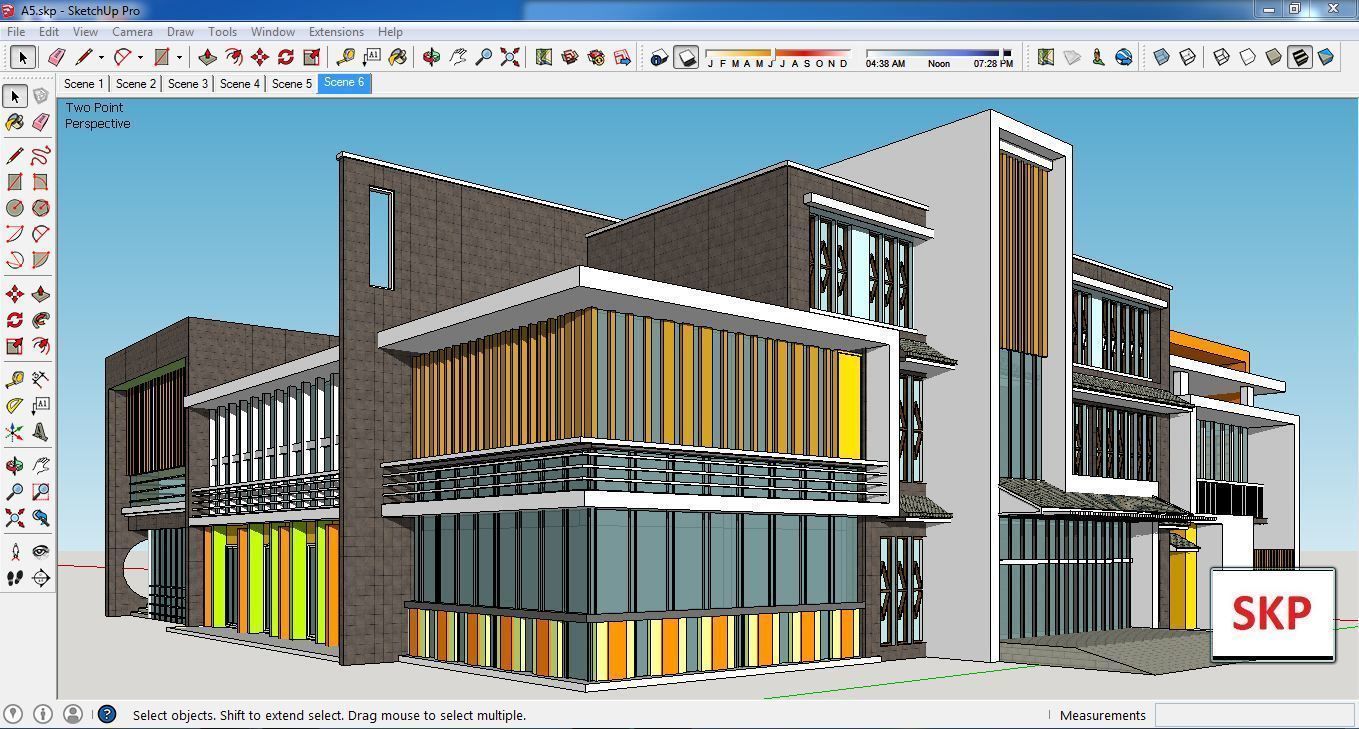Open the Help menu

click(x=390, y=32)
